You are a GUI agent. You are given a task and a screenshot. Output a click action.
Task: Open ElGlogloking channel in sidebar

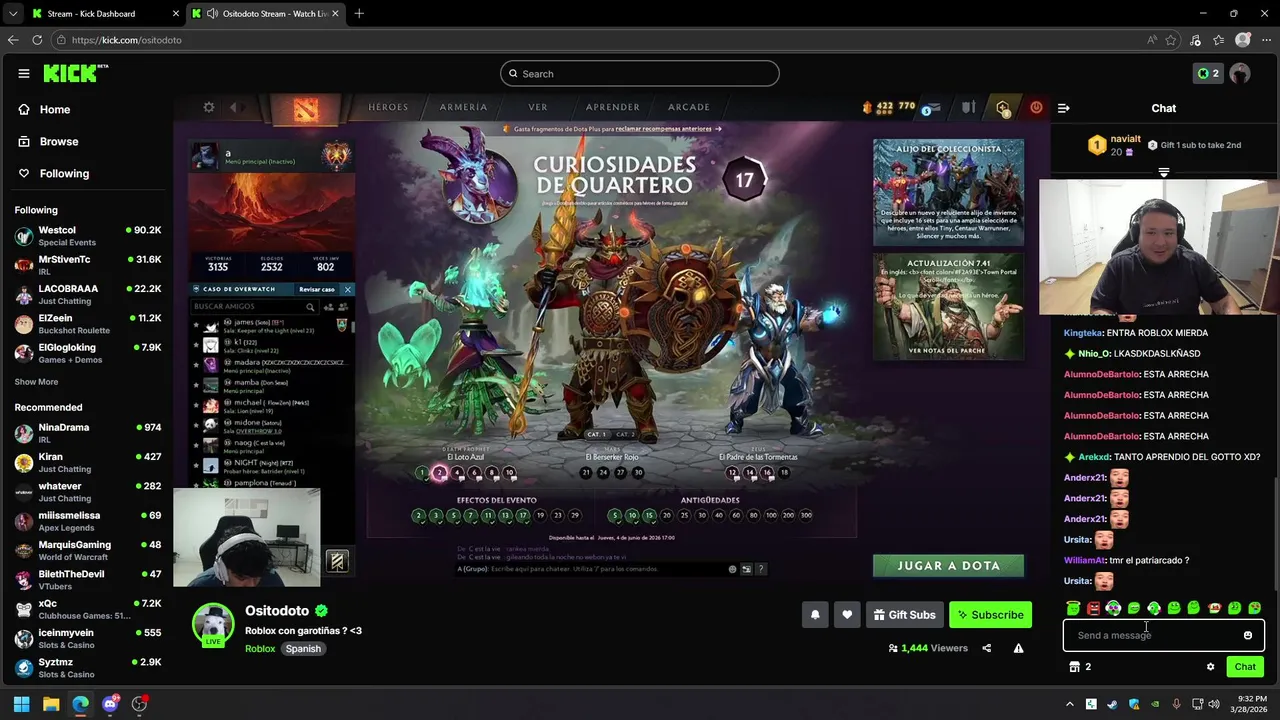coord(87,353)
